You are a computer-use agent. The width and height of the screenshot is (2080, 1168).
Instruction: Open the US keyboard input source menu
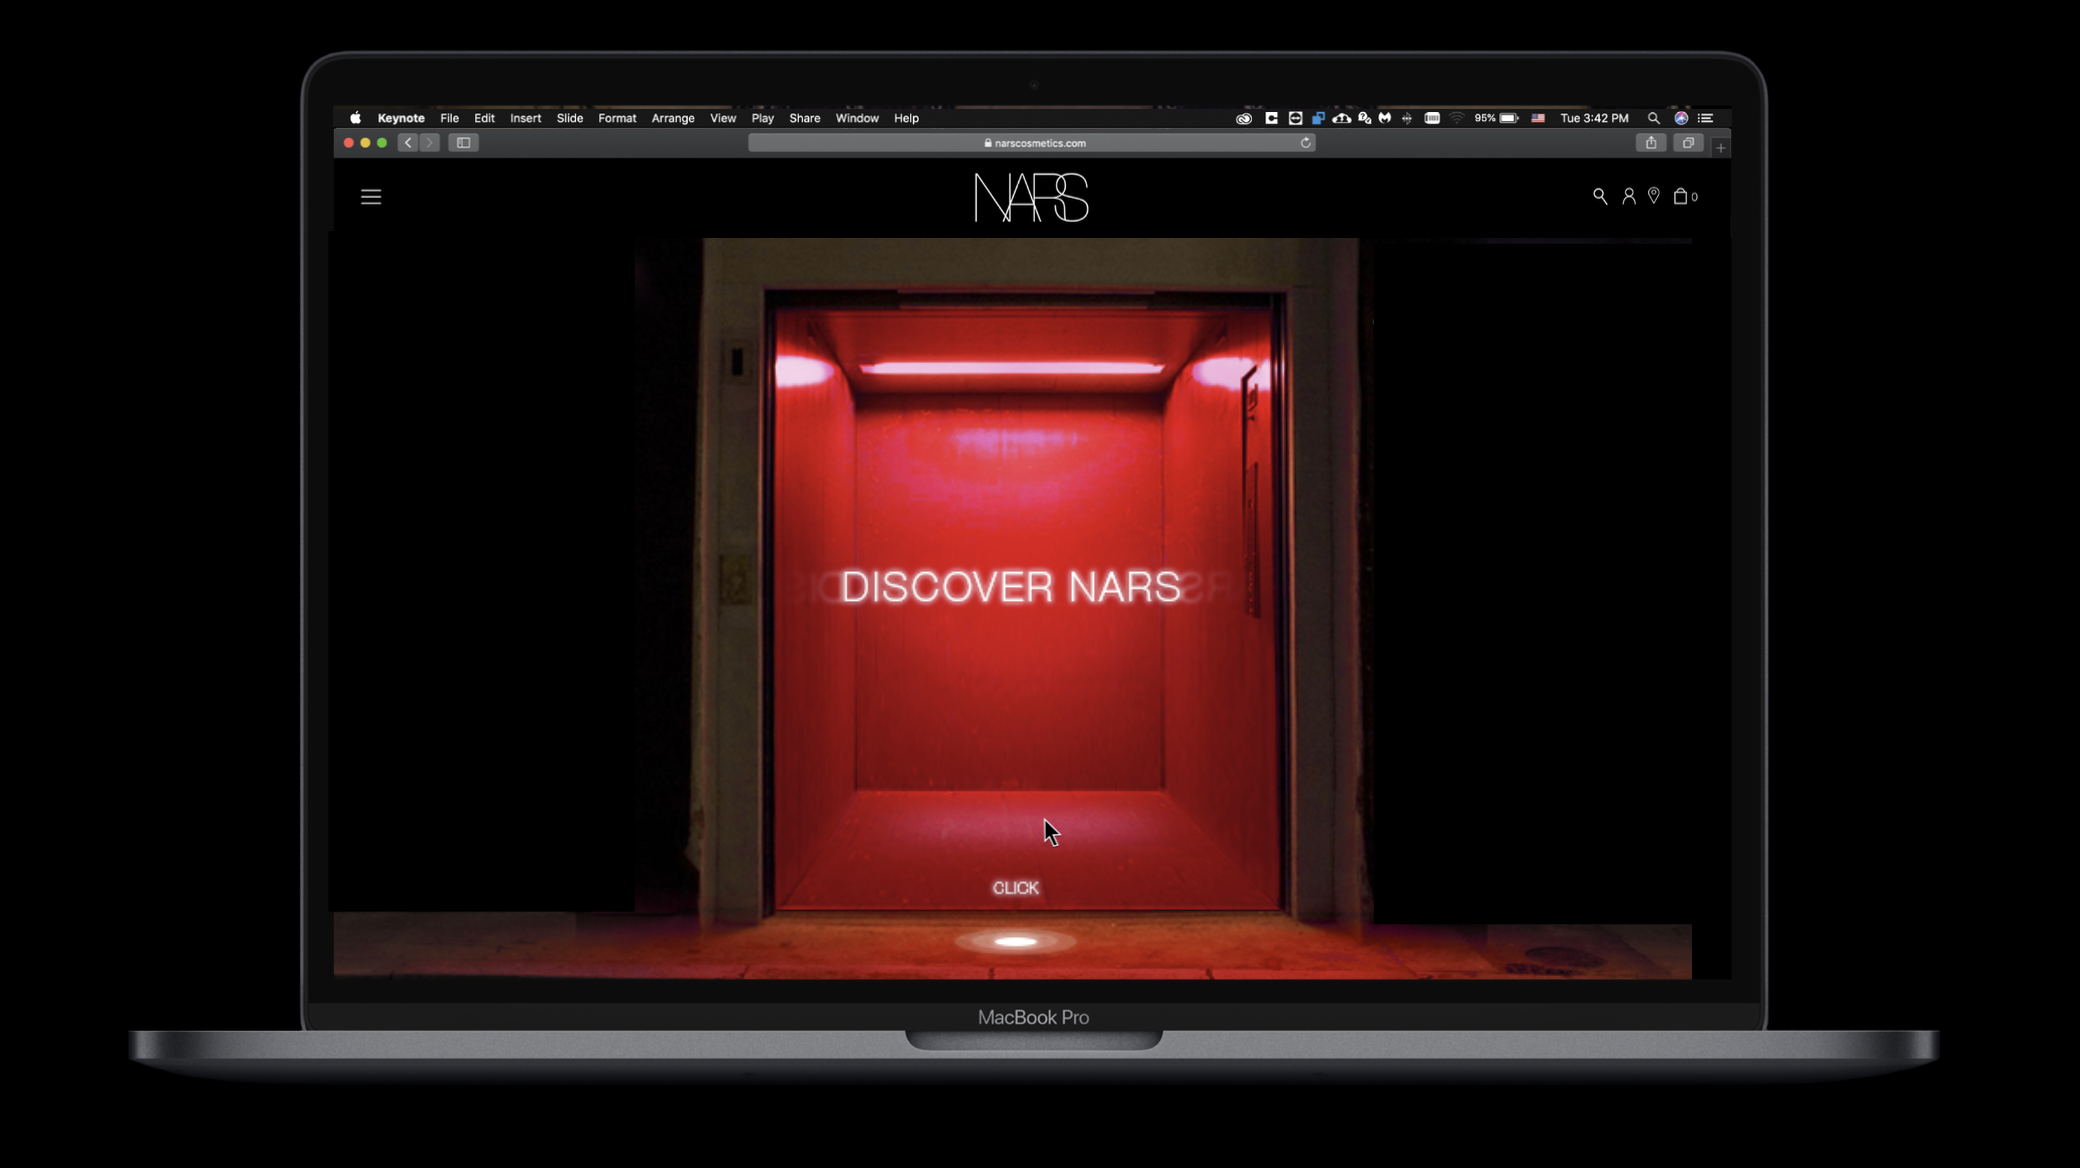[1540, 117]
